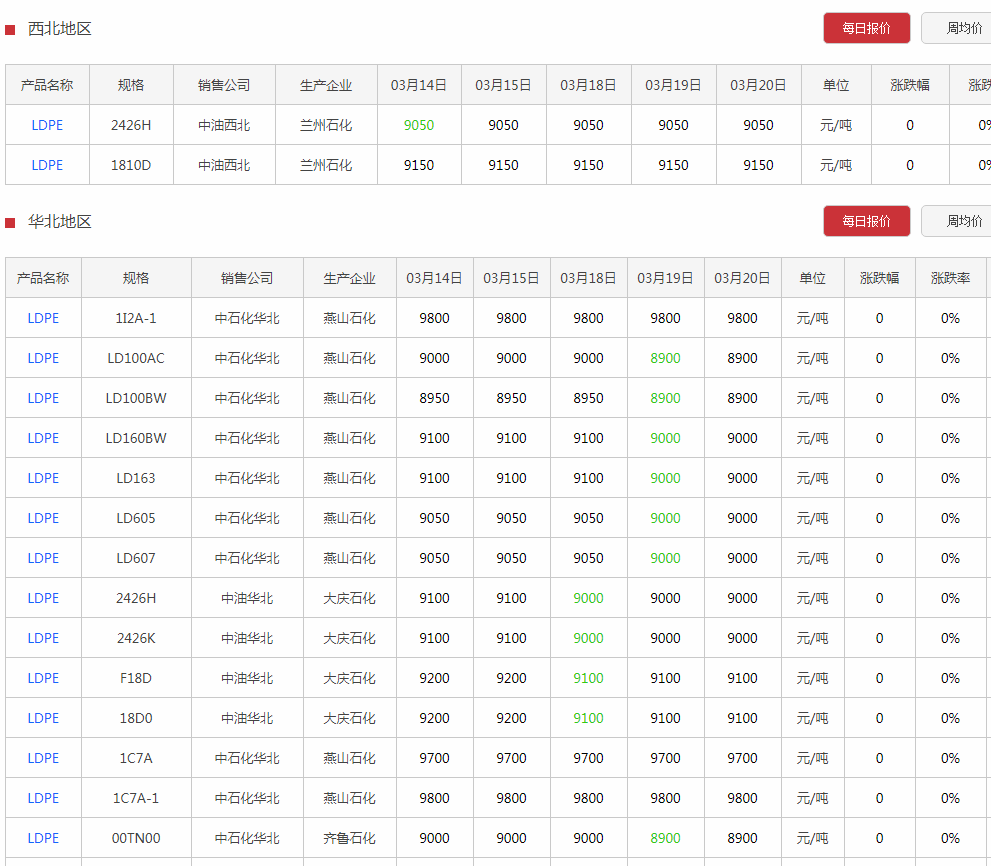Open LDPE link in the LD100AC row
Viewport: 991px width, 866px height.
(x=43, y=358)
